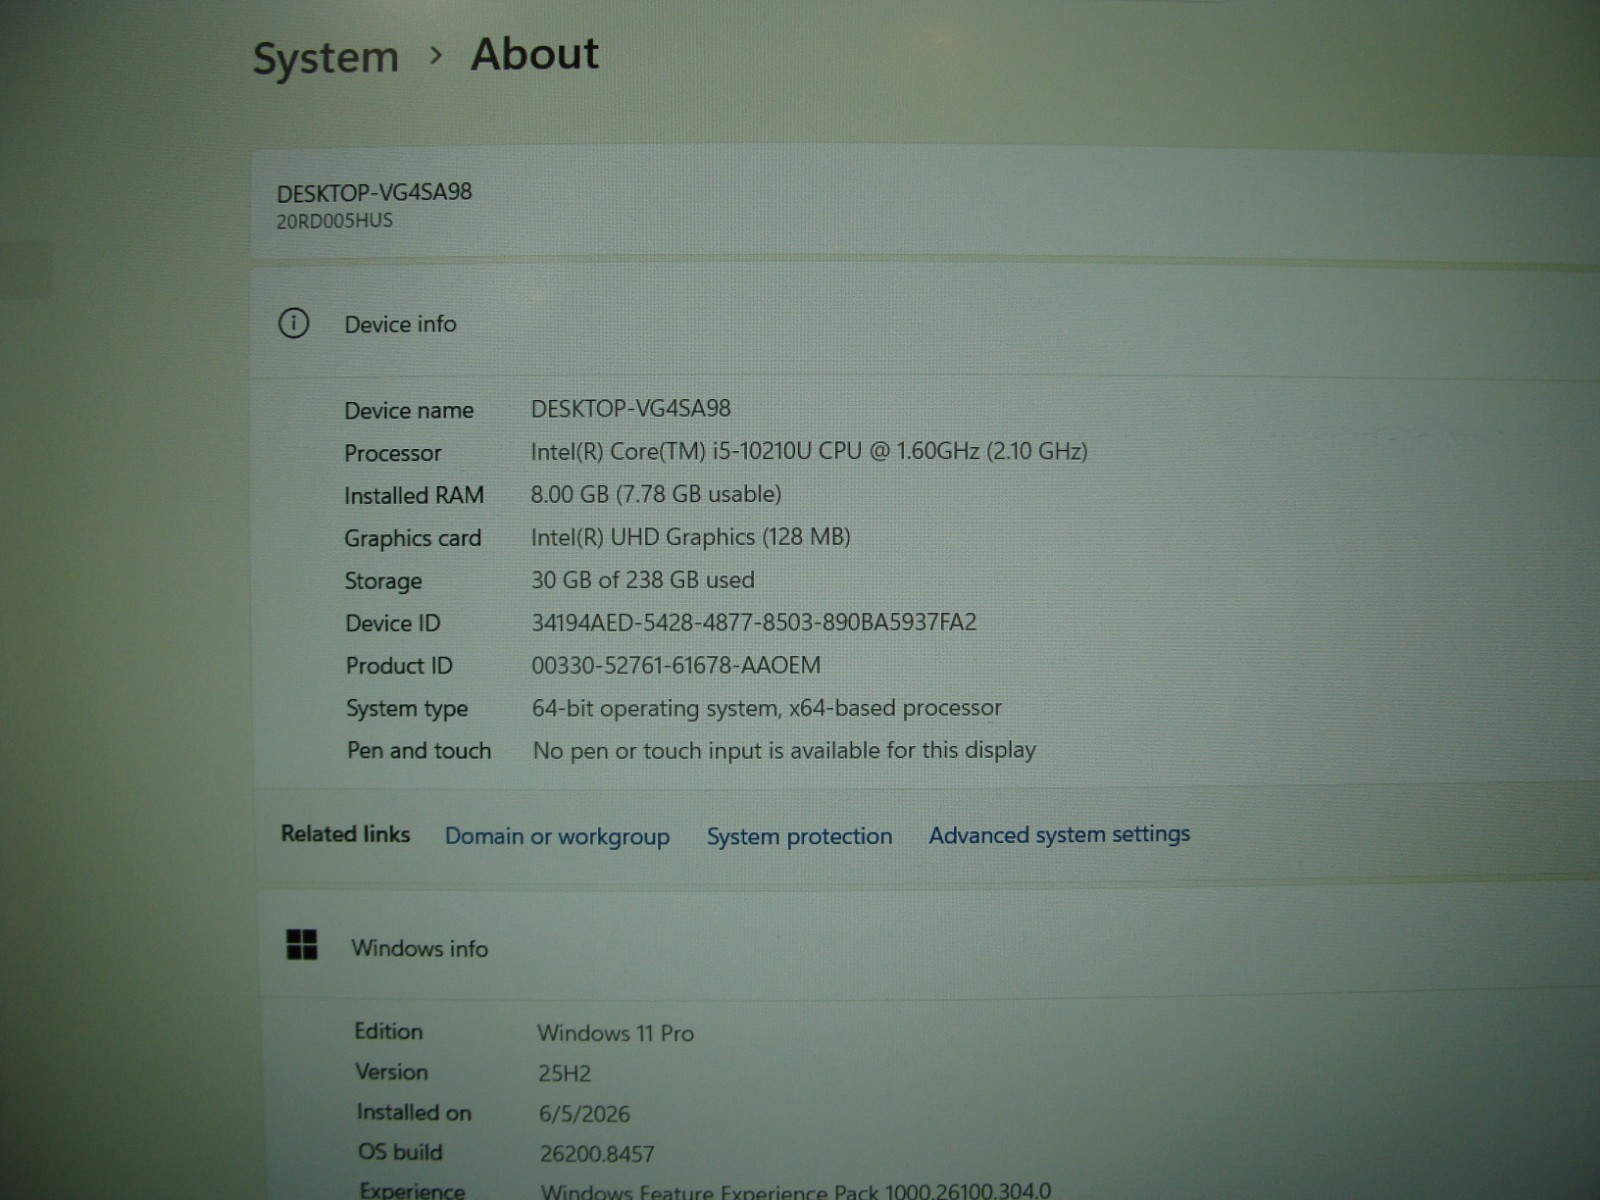This screenshot has width=1600, height=1200.
Task: Select installed RAM value 8.00 GB
Action: [x=656, y=494]
